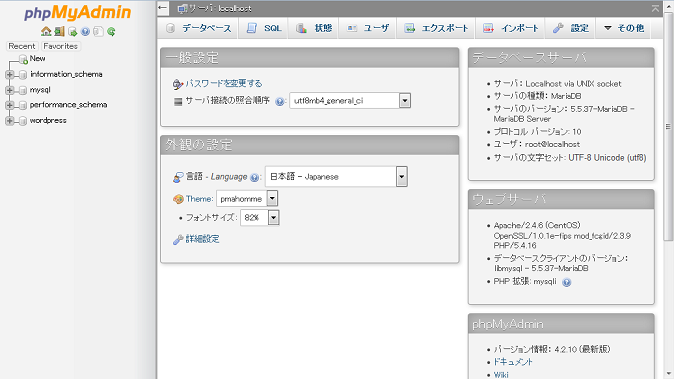This screenshot has width=674, height=379.
Task: Click the phpMyAdmin logo
Action: coord(77,12)
